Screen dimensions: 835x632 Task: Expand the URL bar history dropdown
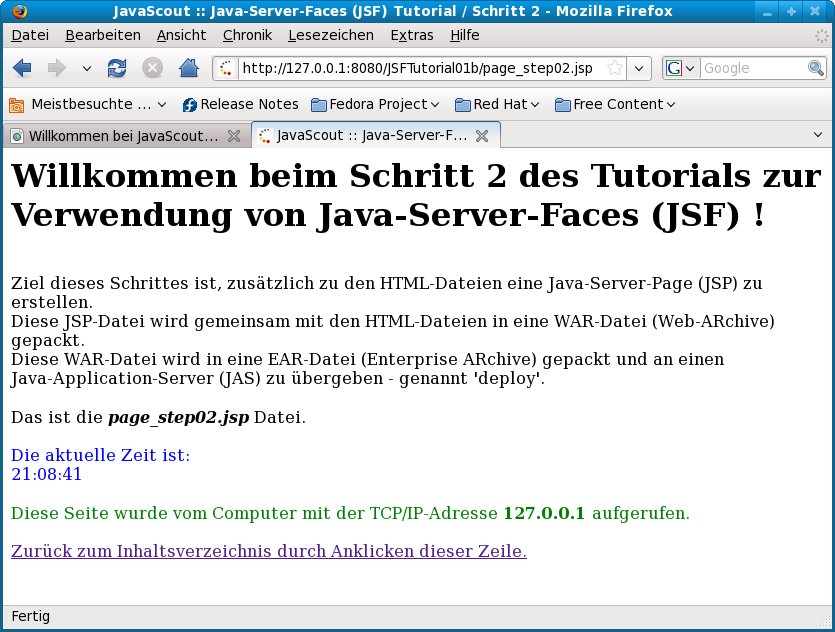(x=640, y=68)
